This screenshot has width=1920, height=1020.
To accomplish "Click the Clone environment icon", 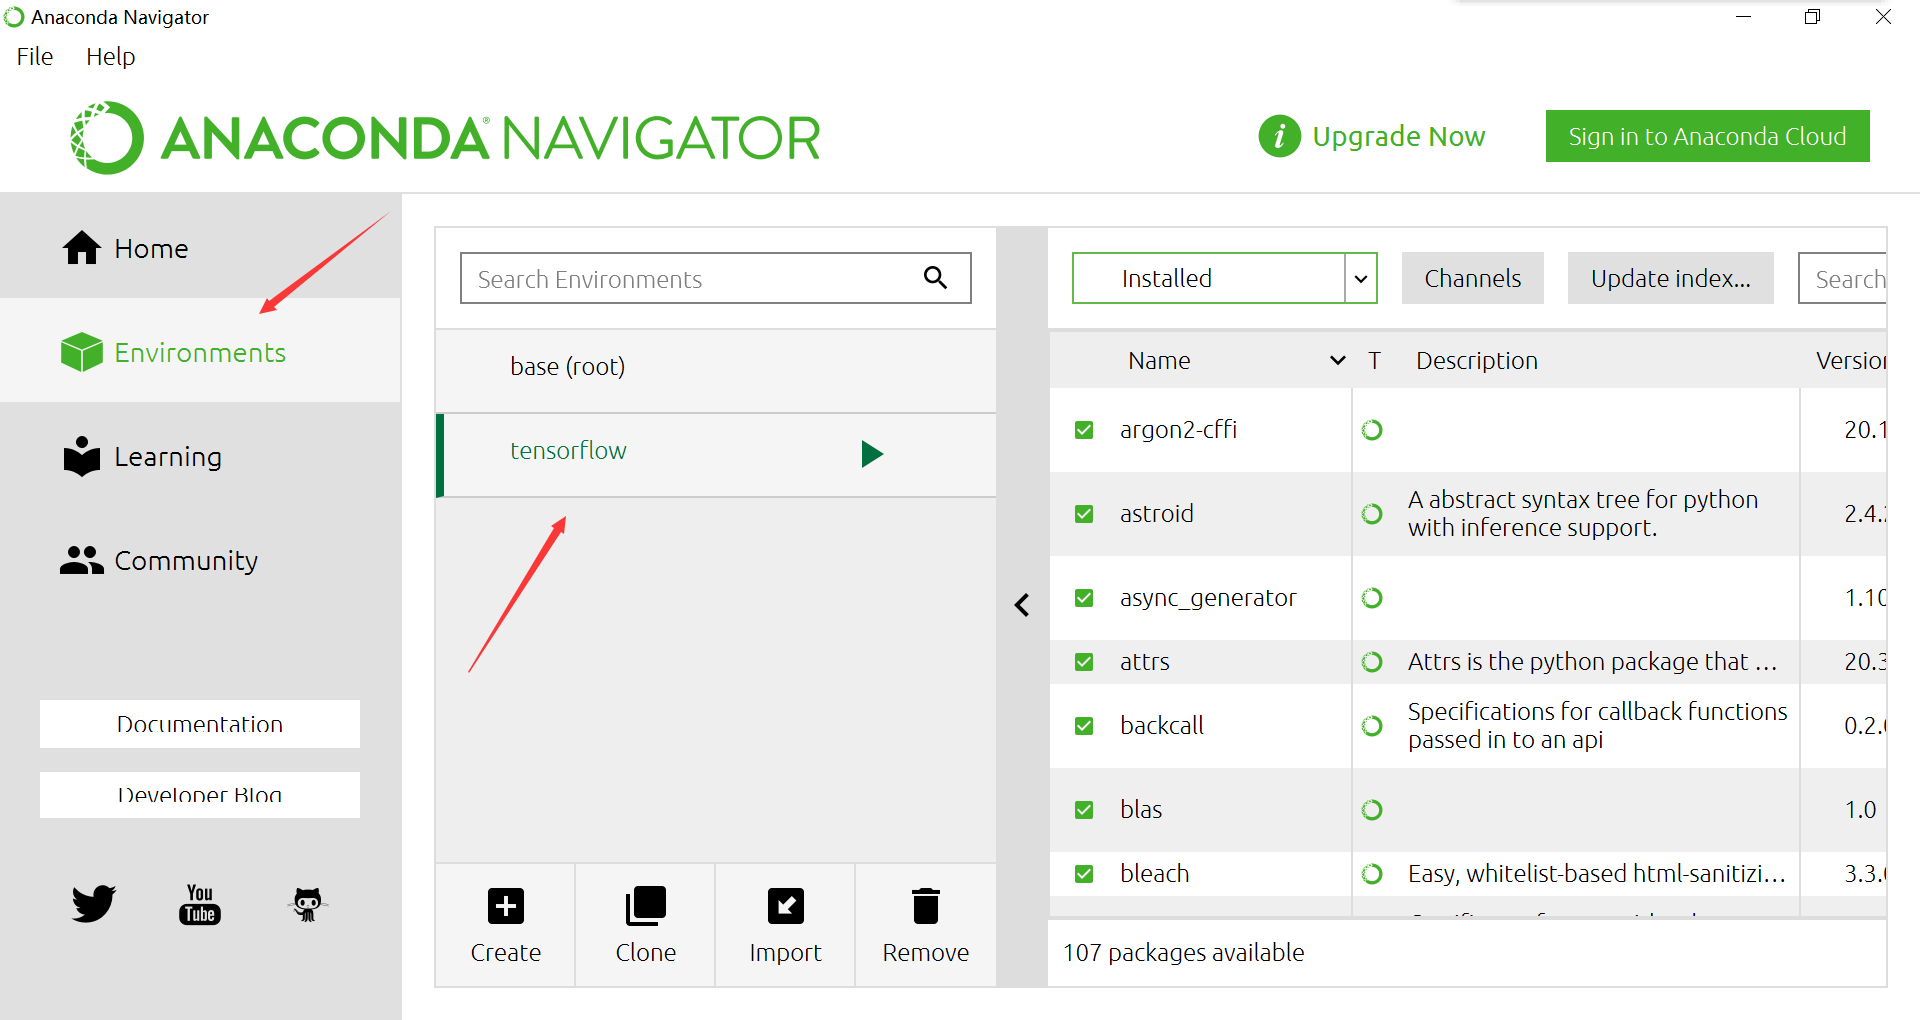I will coord(645,906).
